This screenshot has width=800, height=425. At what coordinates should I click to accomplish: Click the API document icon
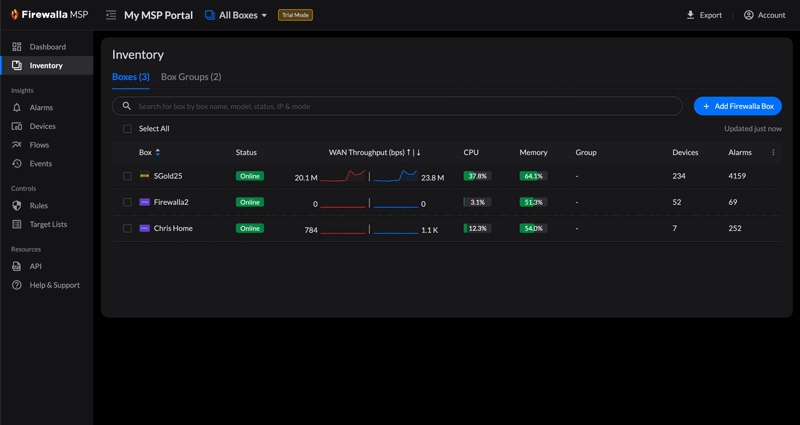17,266
